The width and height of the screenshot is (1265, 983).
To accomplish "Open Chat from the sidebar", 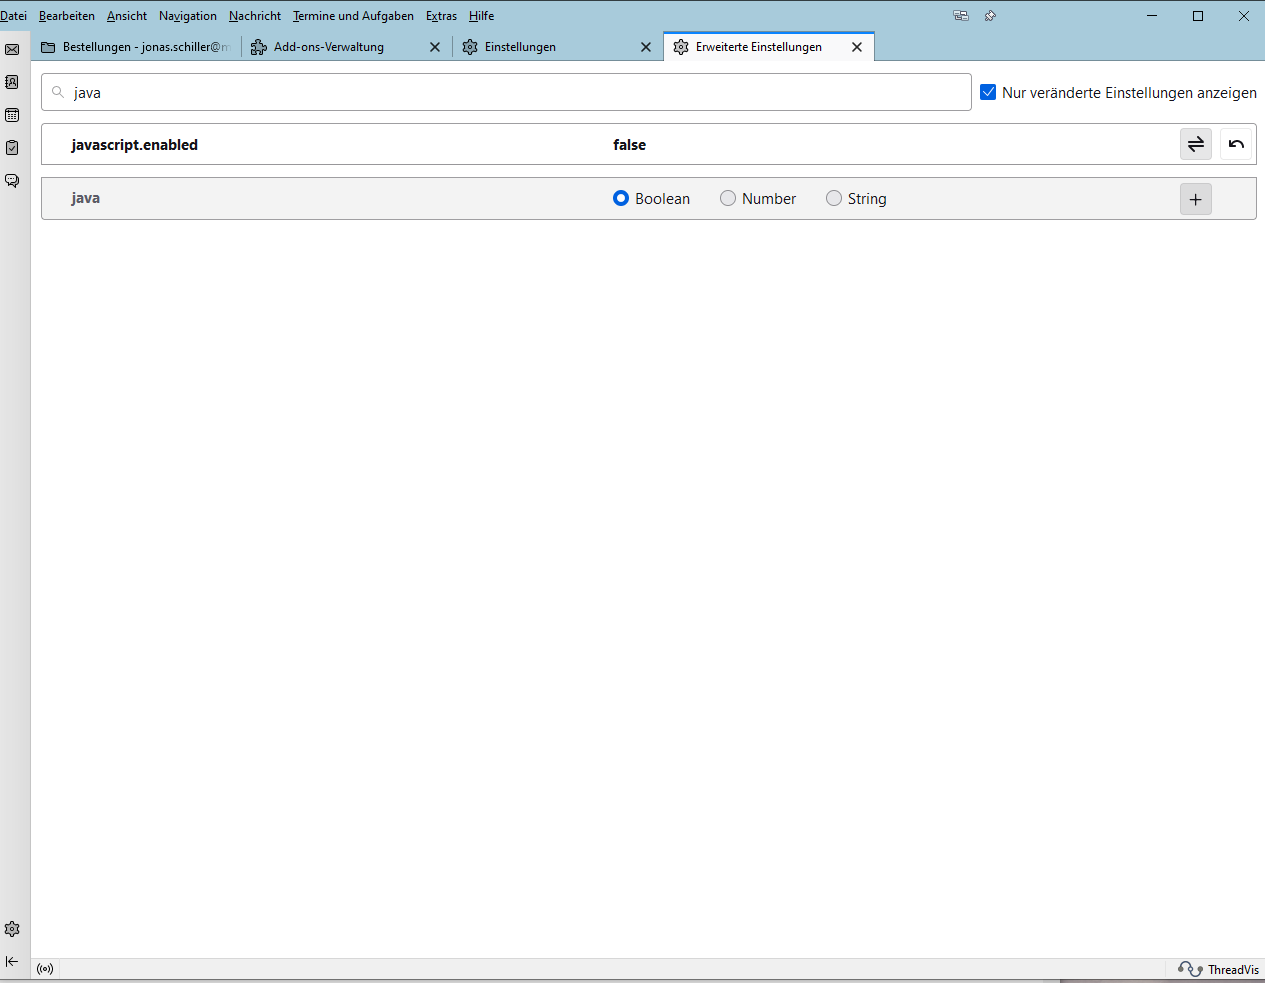I will (12, 181).
